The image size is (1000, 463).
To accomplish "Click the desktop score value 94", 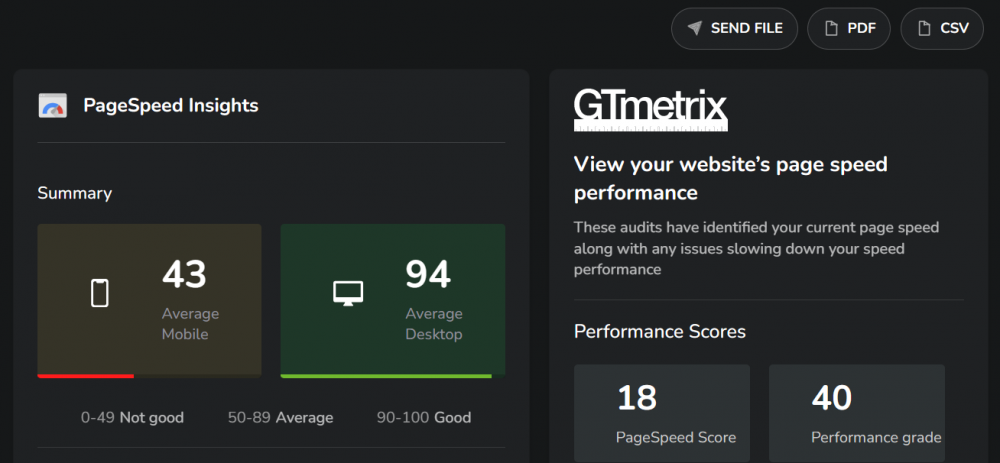I will point(428,274).
